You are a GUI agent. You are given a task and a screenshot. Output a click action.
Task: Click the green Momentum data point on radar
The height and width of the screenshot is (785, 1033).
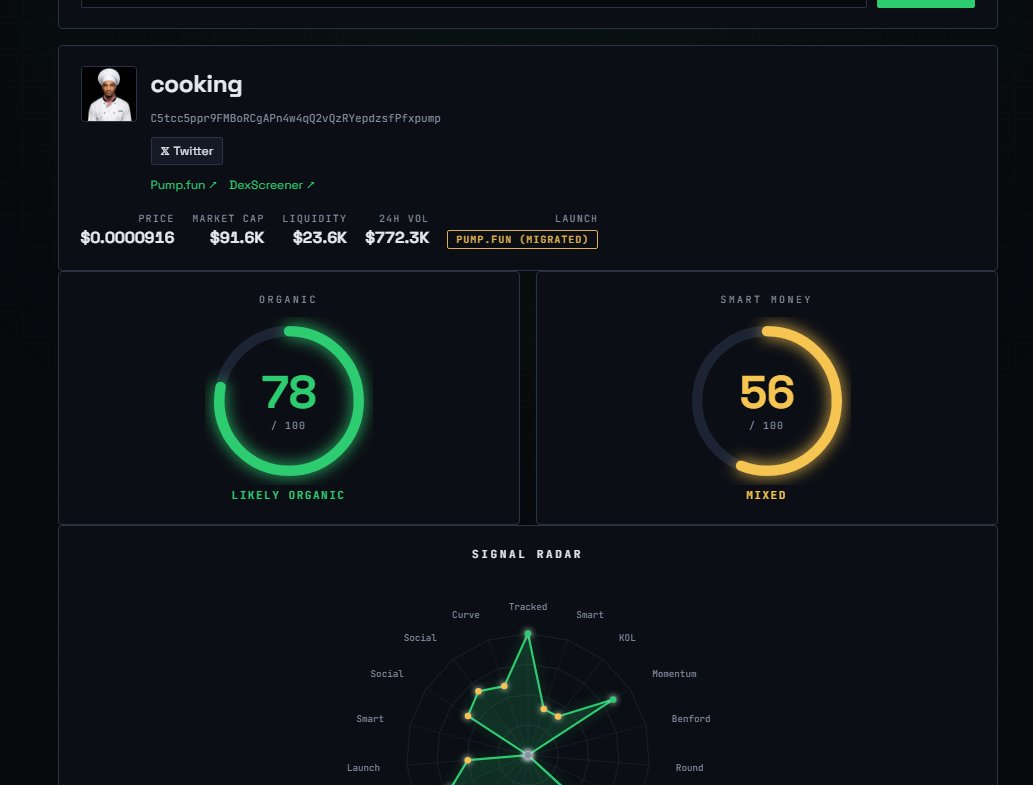coord(613,700)
